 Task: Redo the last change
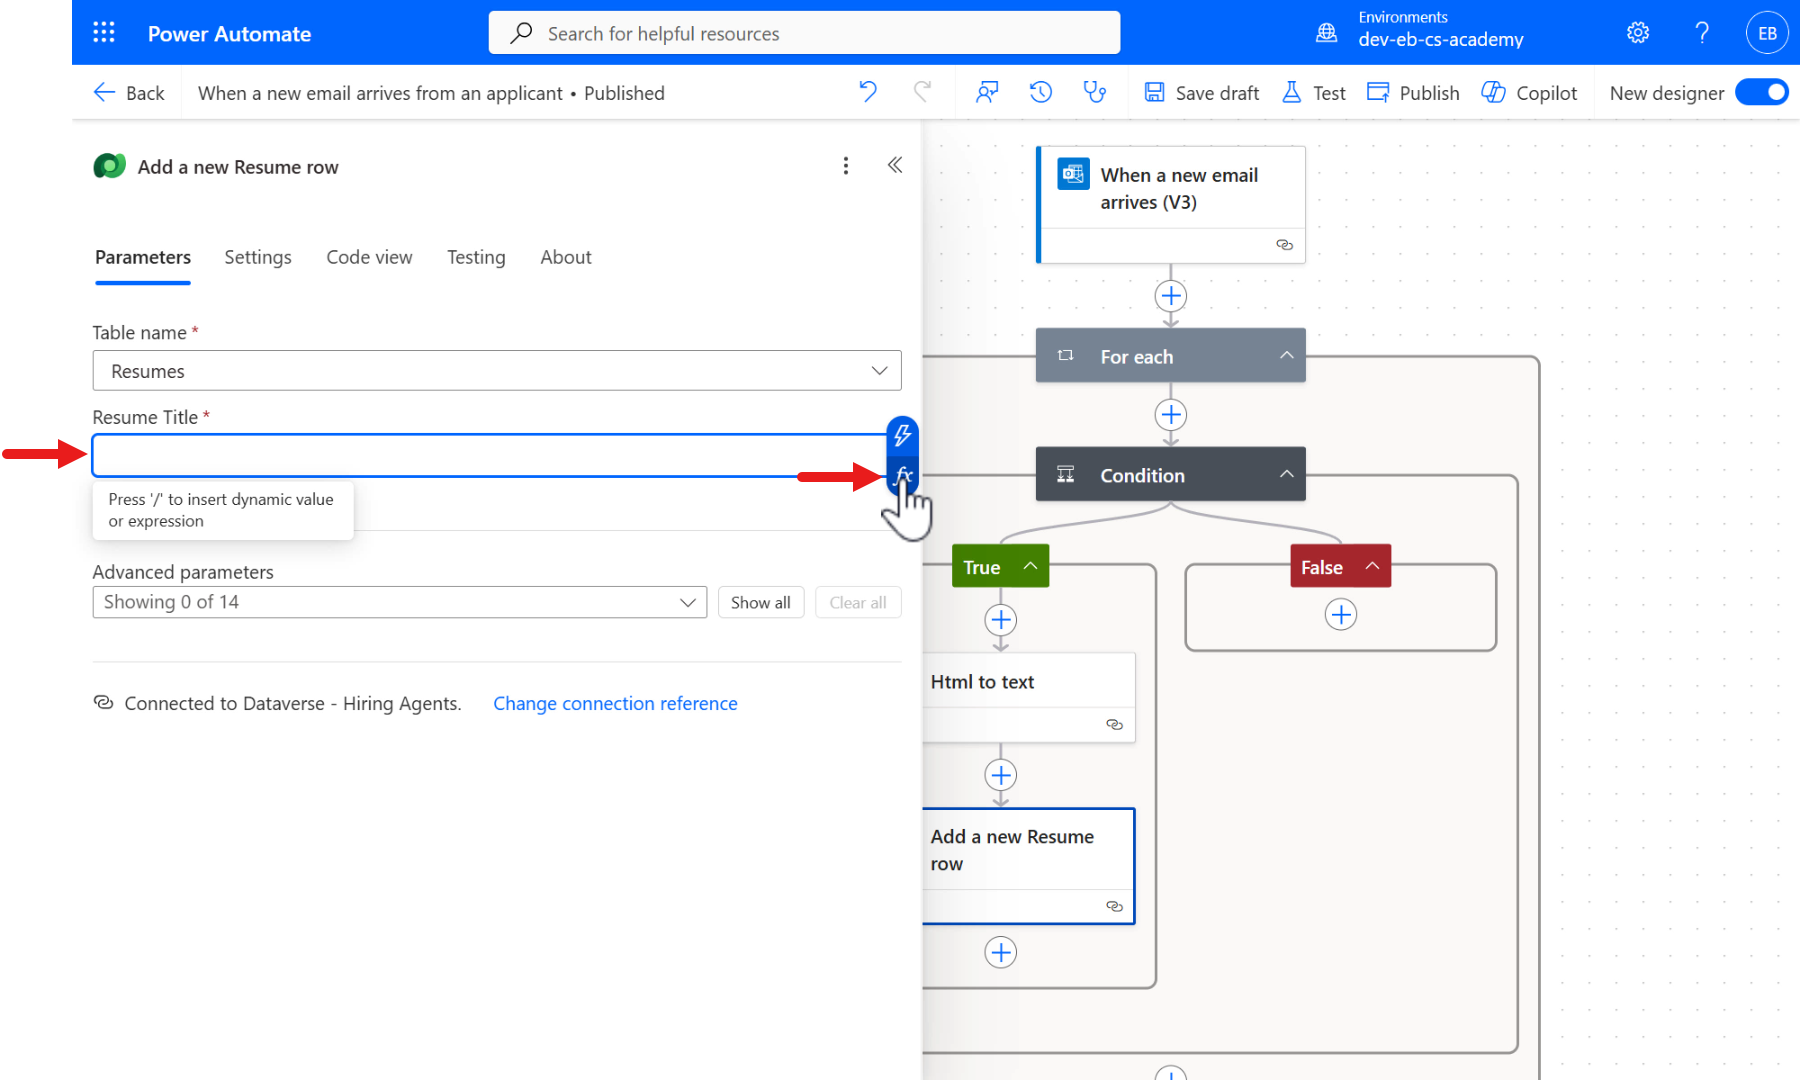pos(922,92)
